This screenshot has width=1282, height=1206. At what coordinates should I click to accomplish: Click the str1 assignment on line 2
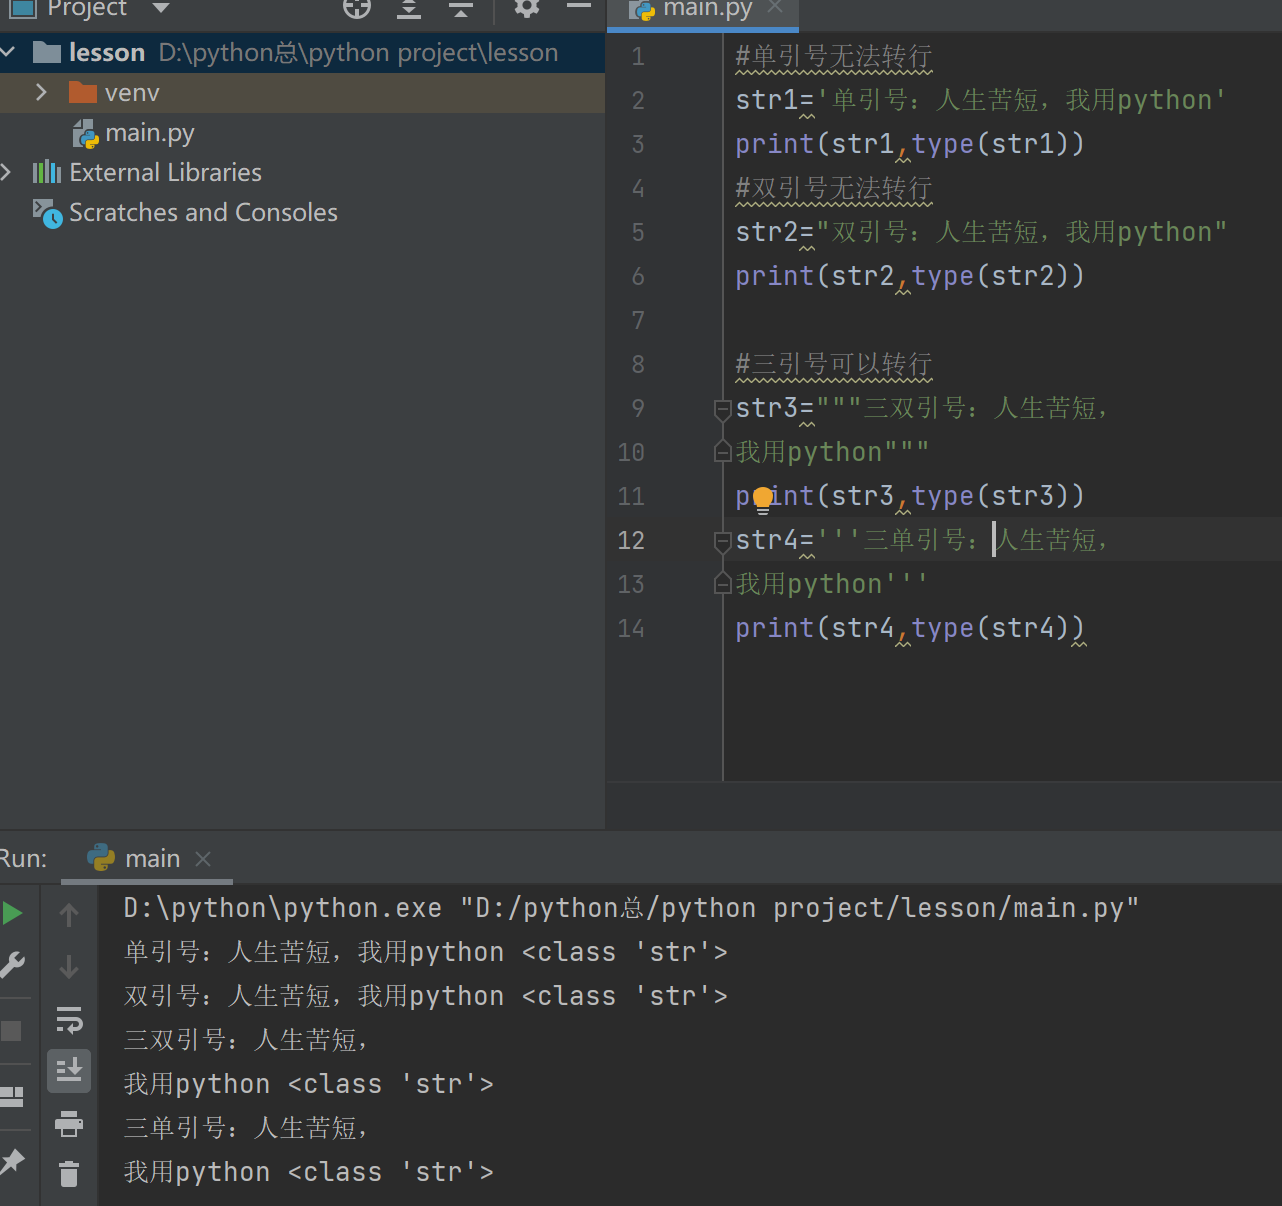coord(981,100)
